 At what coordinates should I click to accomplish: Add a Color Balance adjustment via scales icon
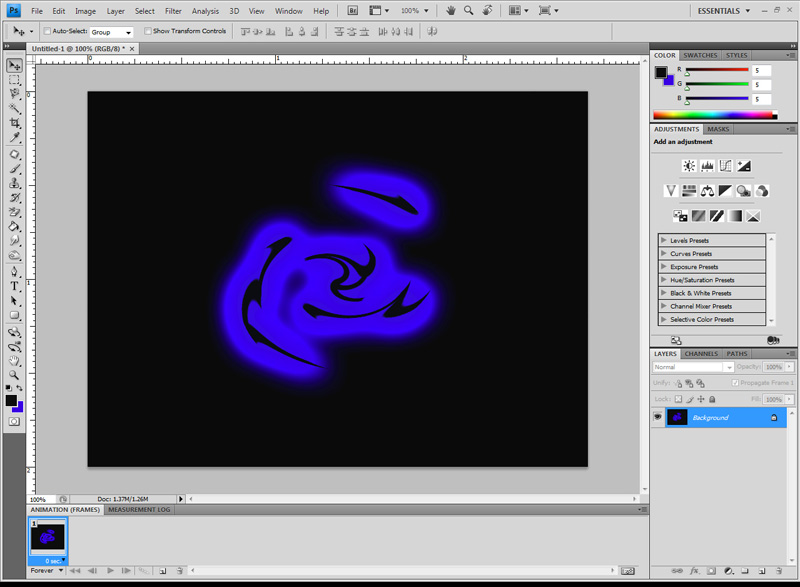(708, 191)
